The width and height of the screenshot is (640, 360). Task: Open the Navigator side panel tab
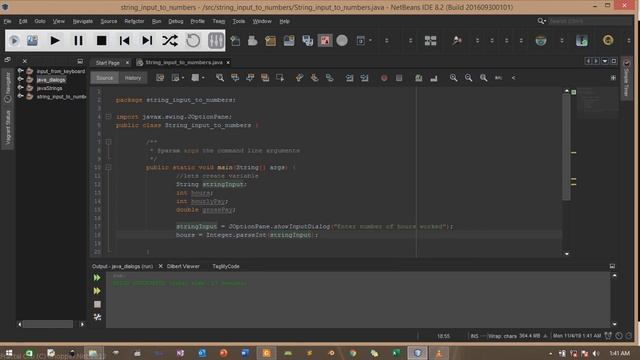point(7,87)
